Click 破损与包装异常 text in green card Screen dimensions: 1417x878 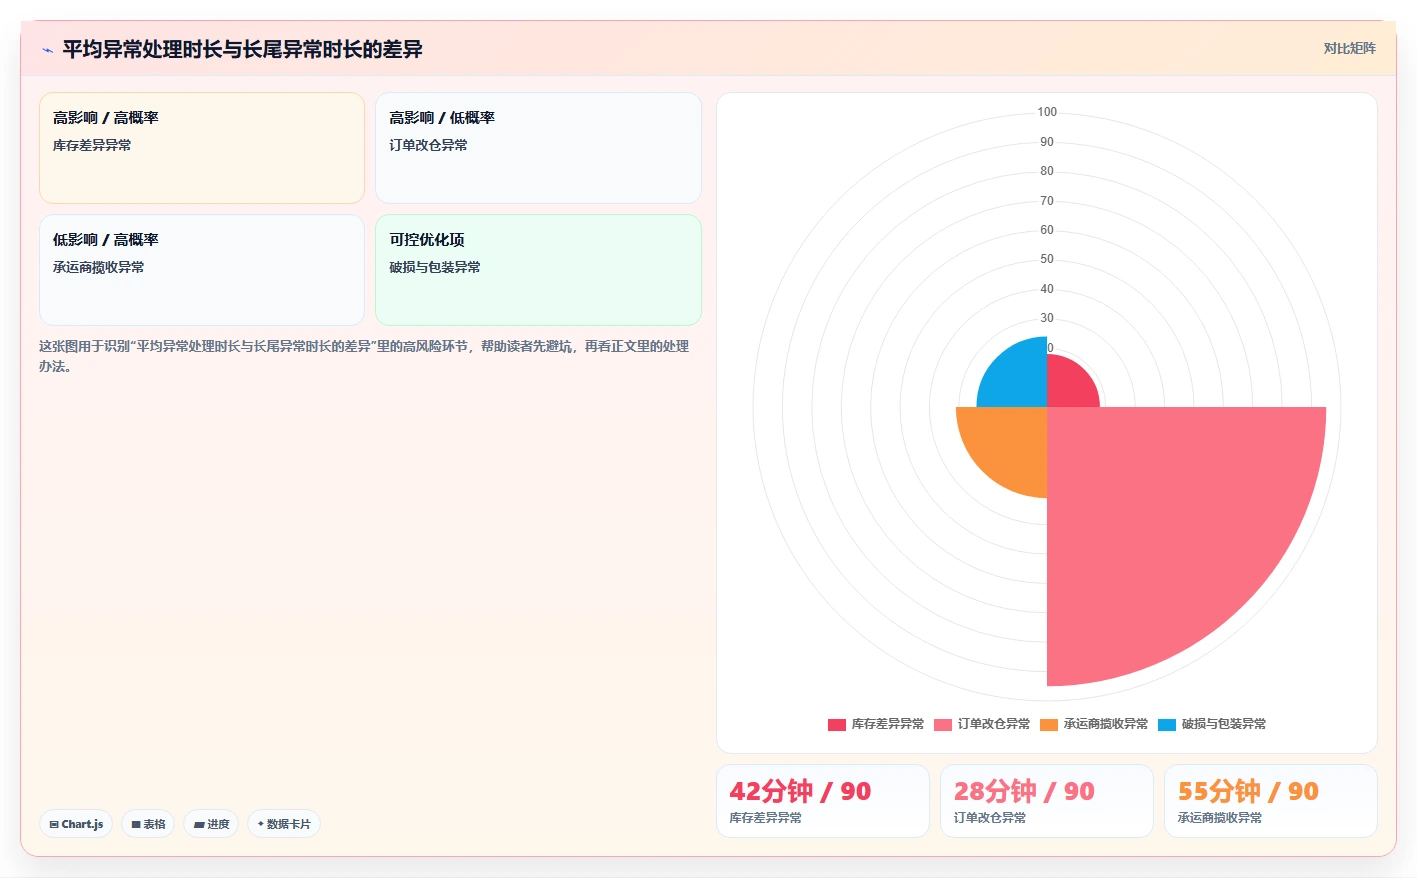click(x=435, y=267)
